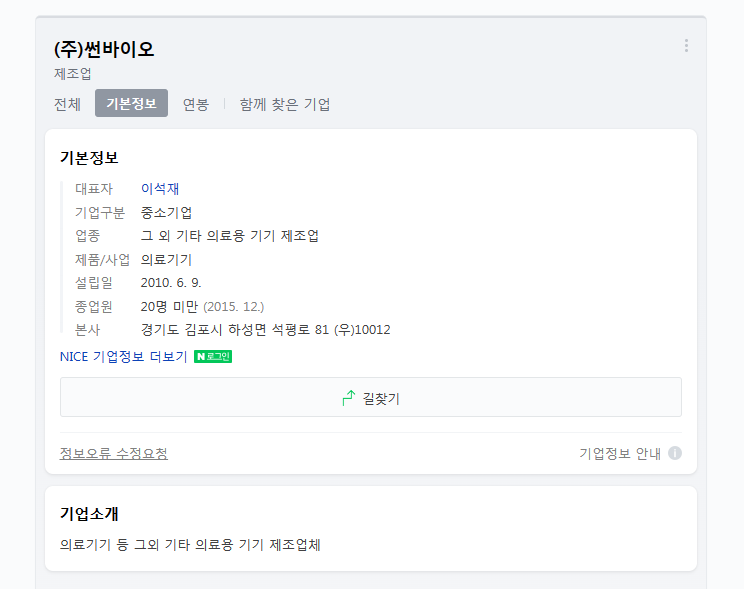The image size is (744, 589).
Task: Open the 함께 찾은 기업 tab
Action: pos(285,104)
